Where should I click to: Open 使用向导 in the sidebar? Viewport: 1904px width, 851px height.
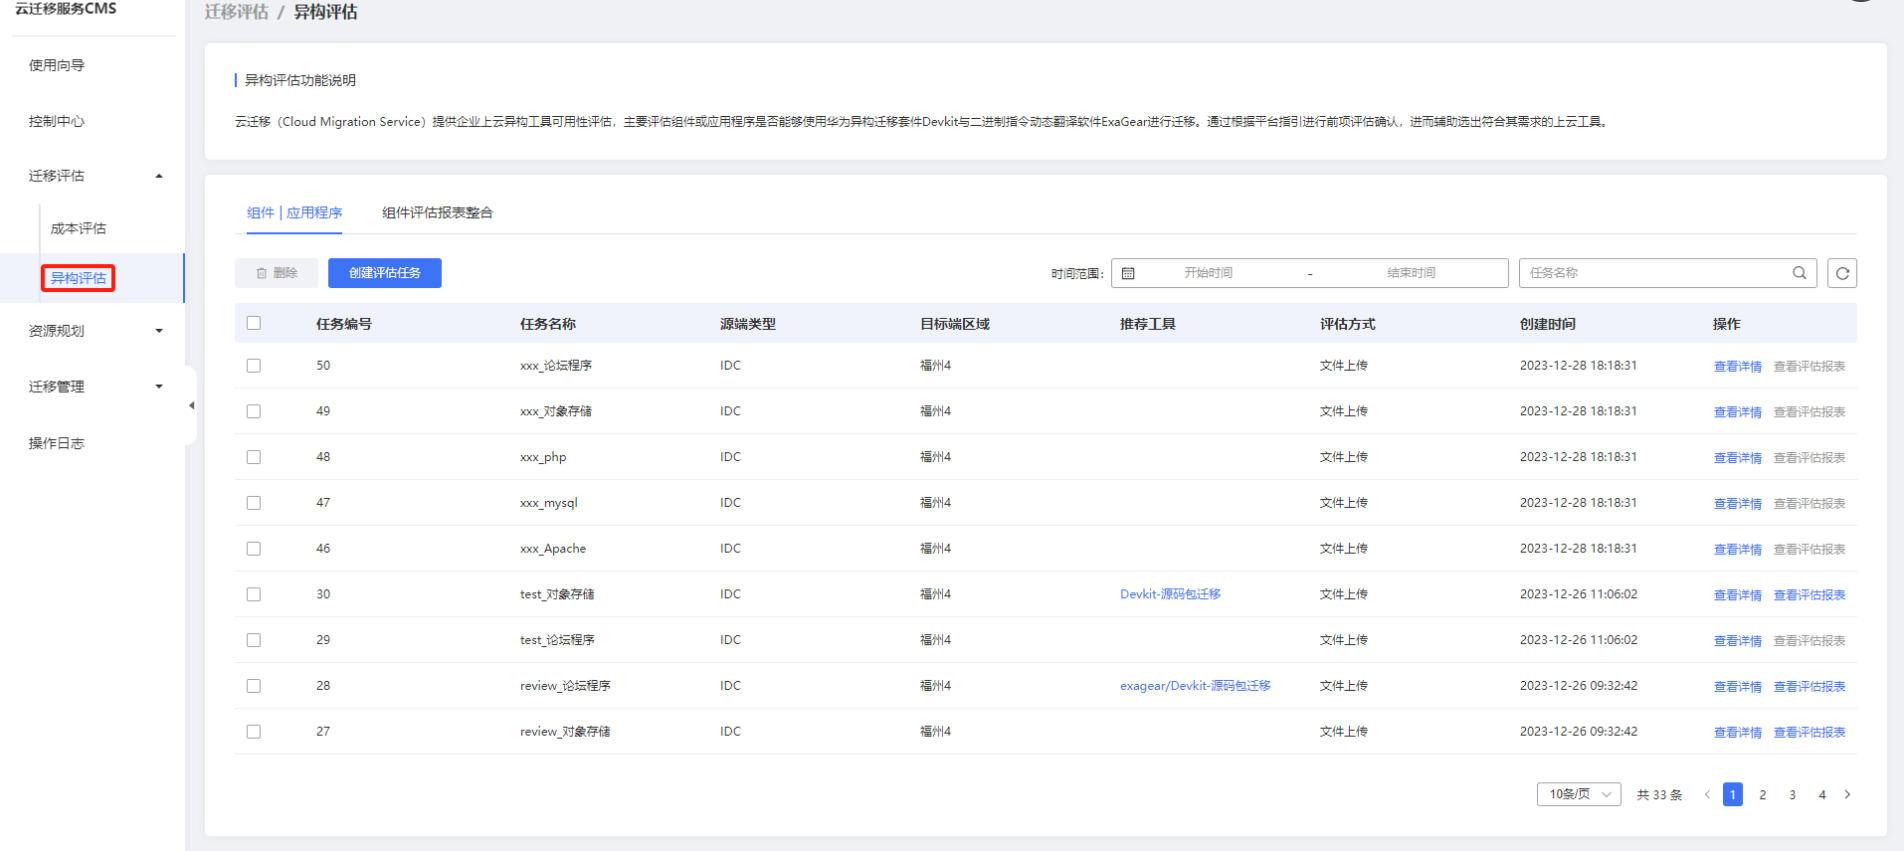[57, 65]
